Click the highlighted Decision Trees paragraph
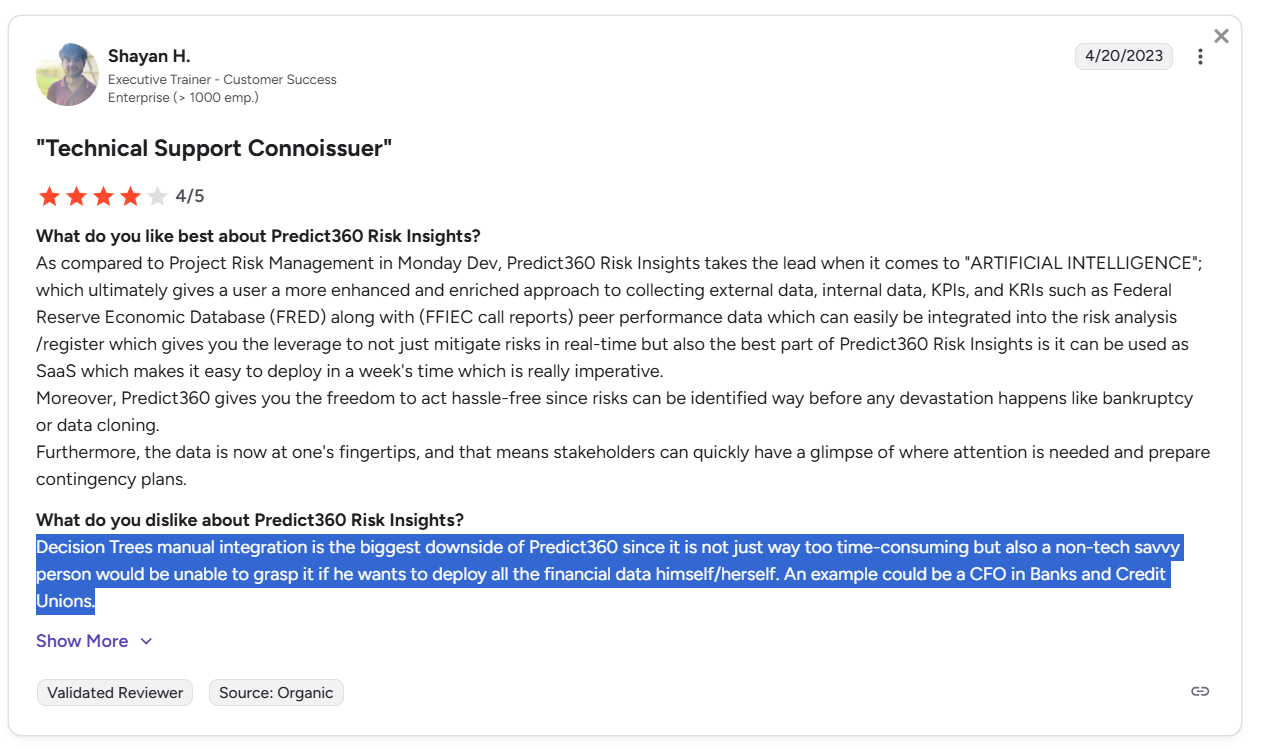1261x750 pixels. [609, 575]
